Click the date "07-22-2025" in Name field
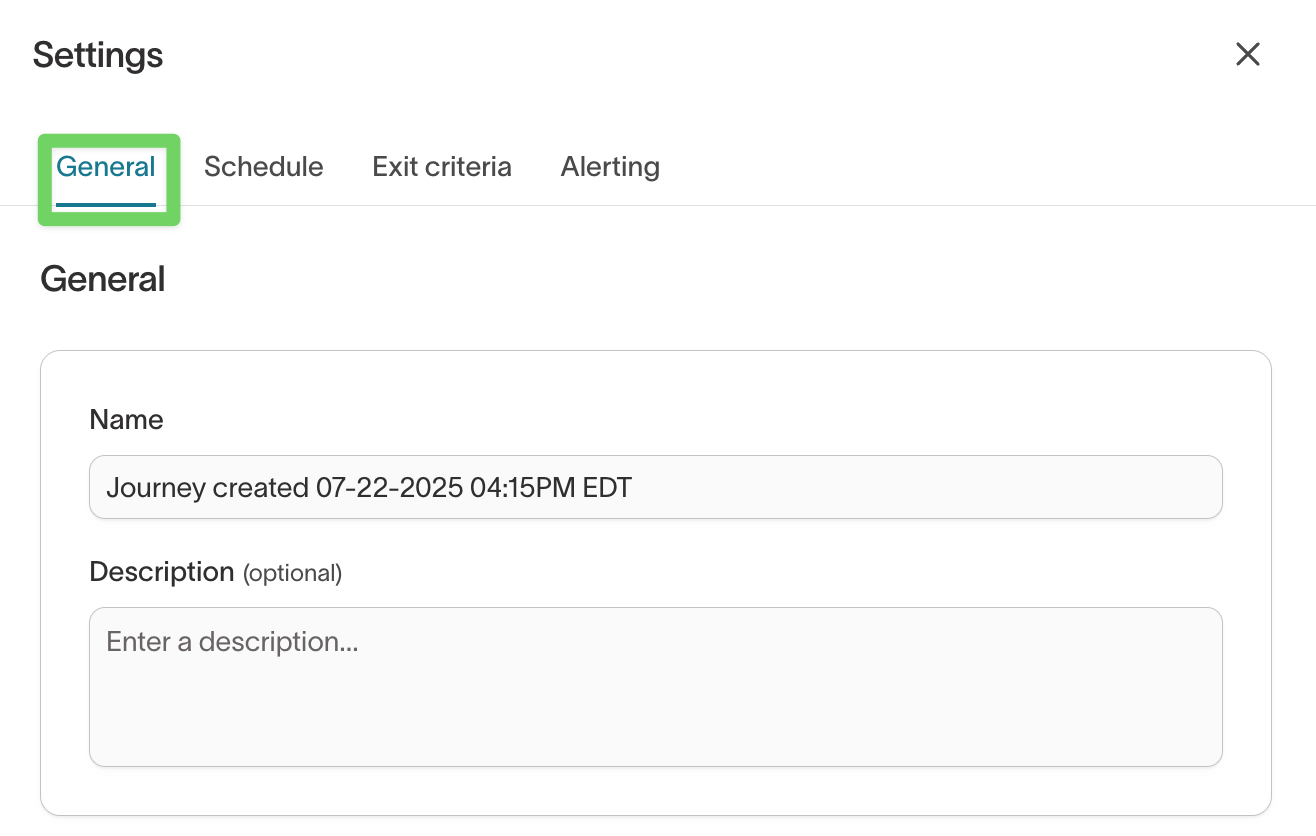Viewport: 1316px width, 836px height. point(389,488)
